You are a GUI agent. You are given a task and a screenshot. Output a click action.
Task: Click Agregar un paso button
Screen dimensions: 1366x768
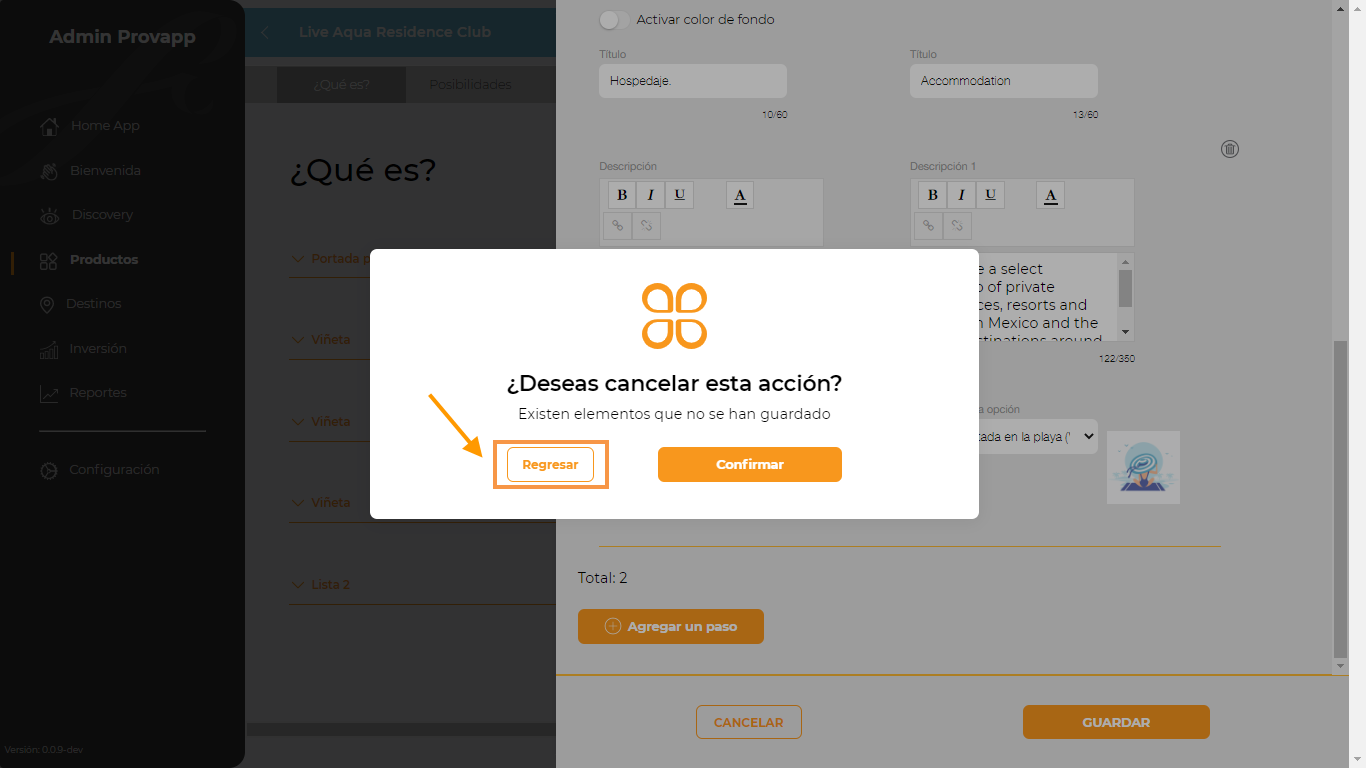671,627
